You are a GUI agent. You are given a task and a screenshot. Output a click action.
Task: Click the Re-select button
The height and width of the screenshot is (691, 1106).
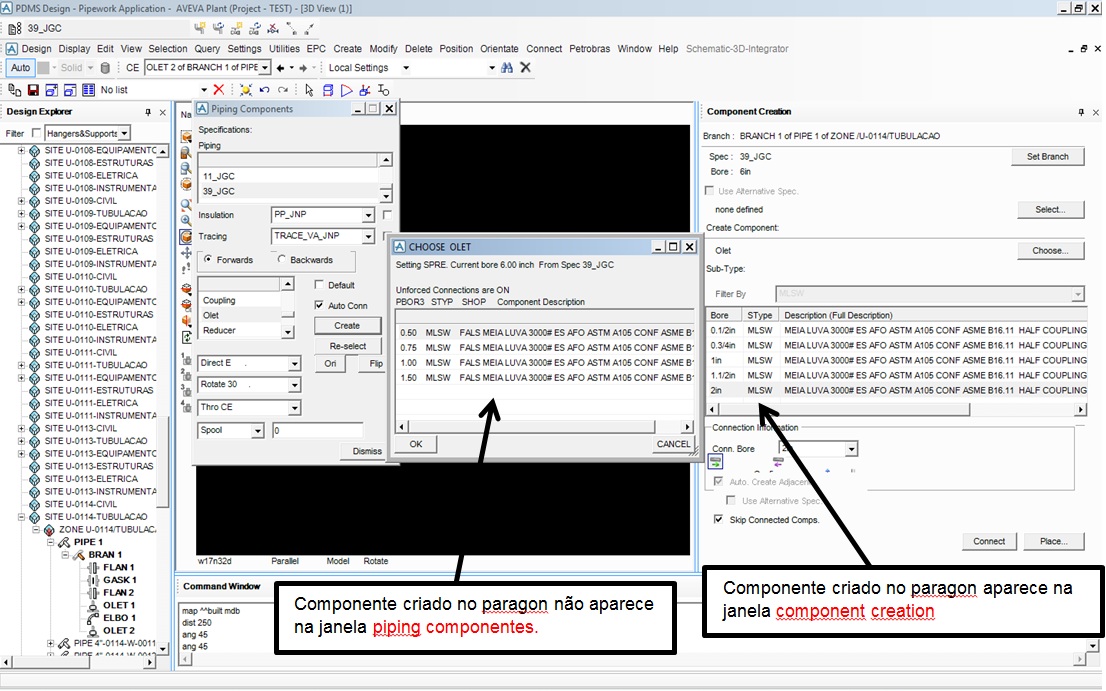348,346
